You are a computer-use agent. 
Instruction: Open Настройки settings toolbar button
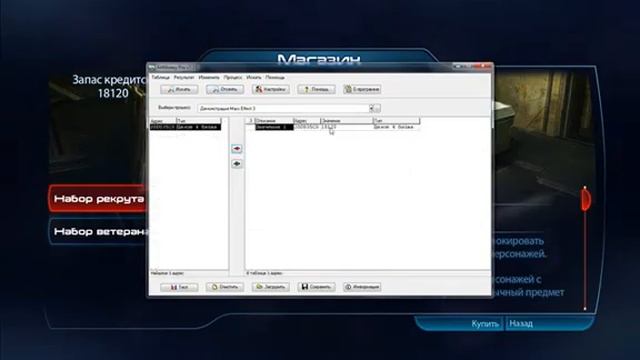271,89
